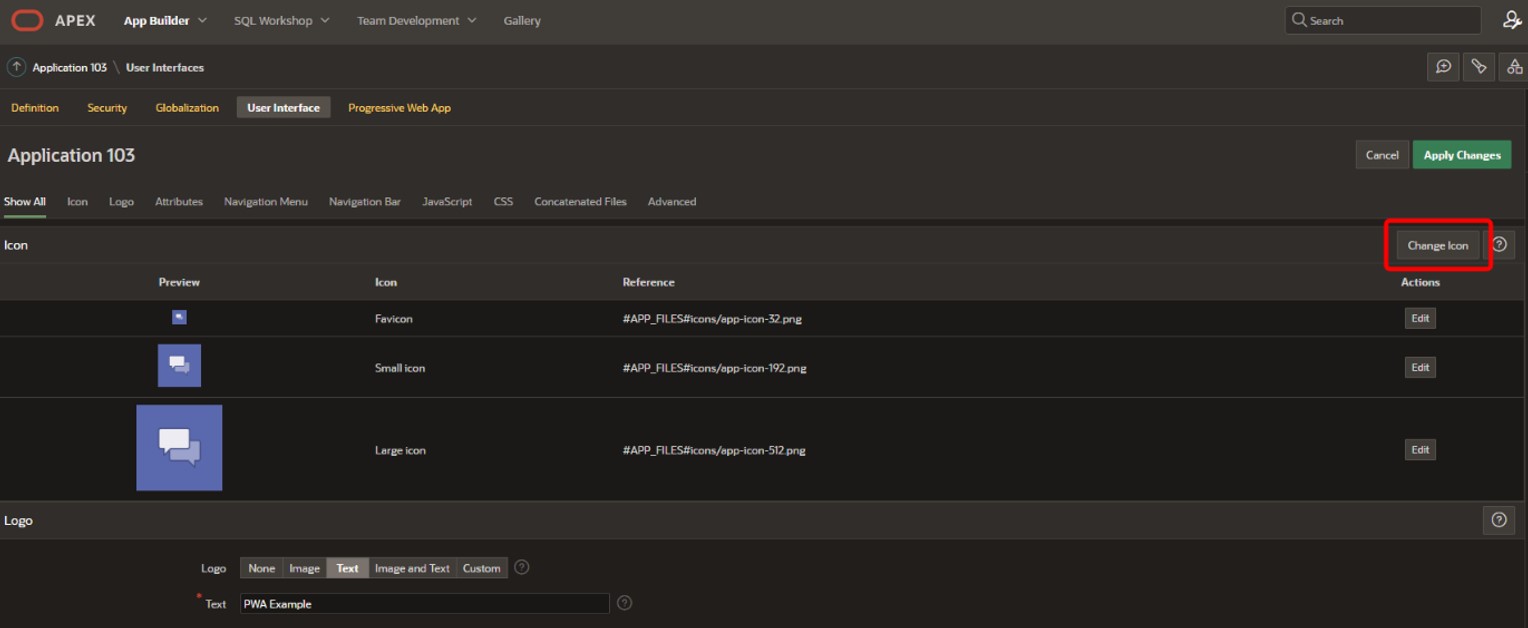Click the Cancel button
The image size is (1528, 628).
1382,155
